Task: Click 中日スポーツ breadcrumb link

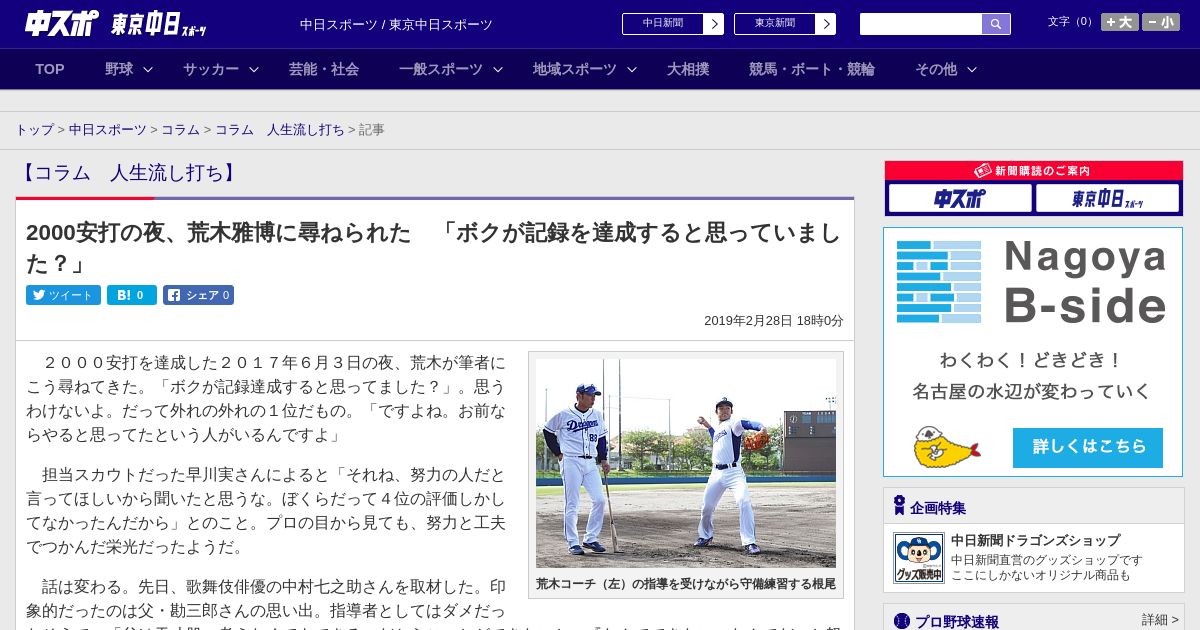Action: pos(108,130)
